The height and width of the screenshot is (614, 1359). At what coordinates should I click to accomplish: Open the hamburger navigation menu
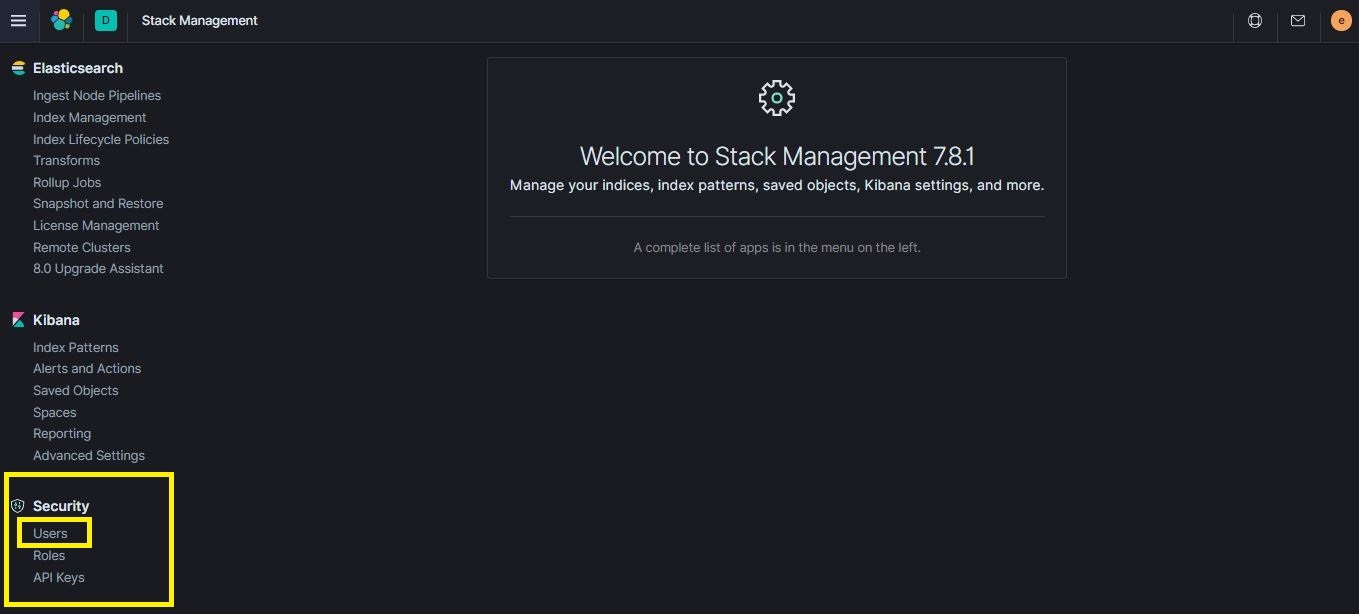click(x=18, y=20)
